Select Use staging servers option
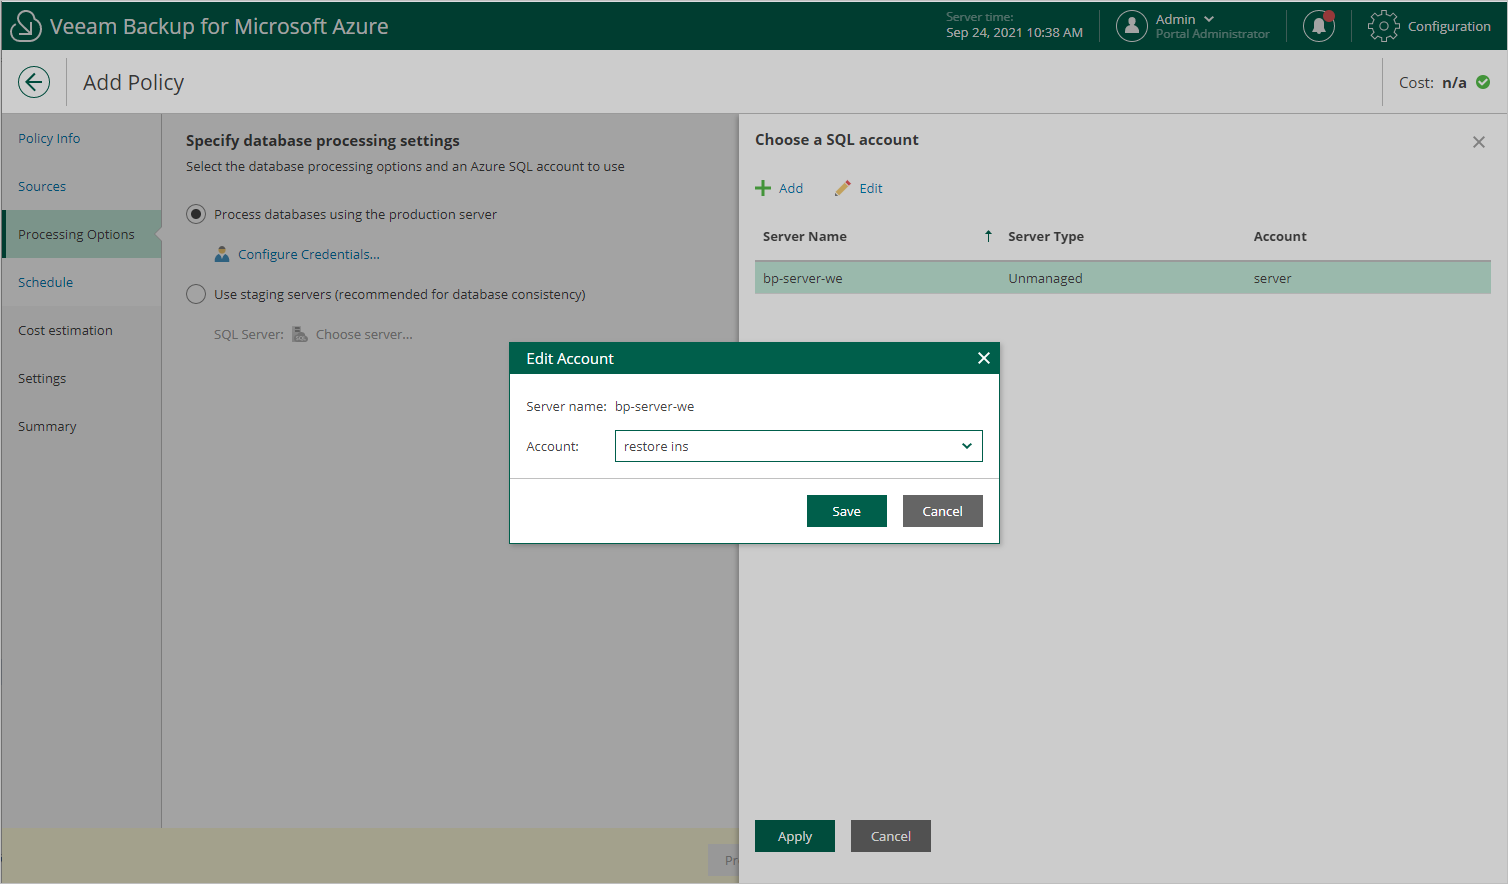1508x884 pixels. click(x=196, y=294)
